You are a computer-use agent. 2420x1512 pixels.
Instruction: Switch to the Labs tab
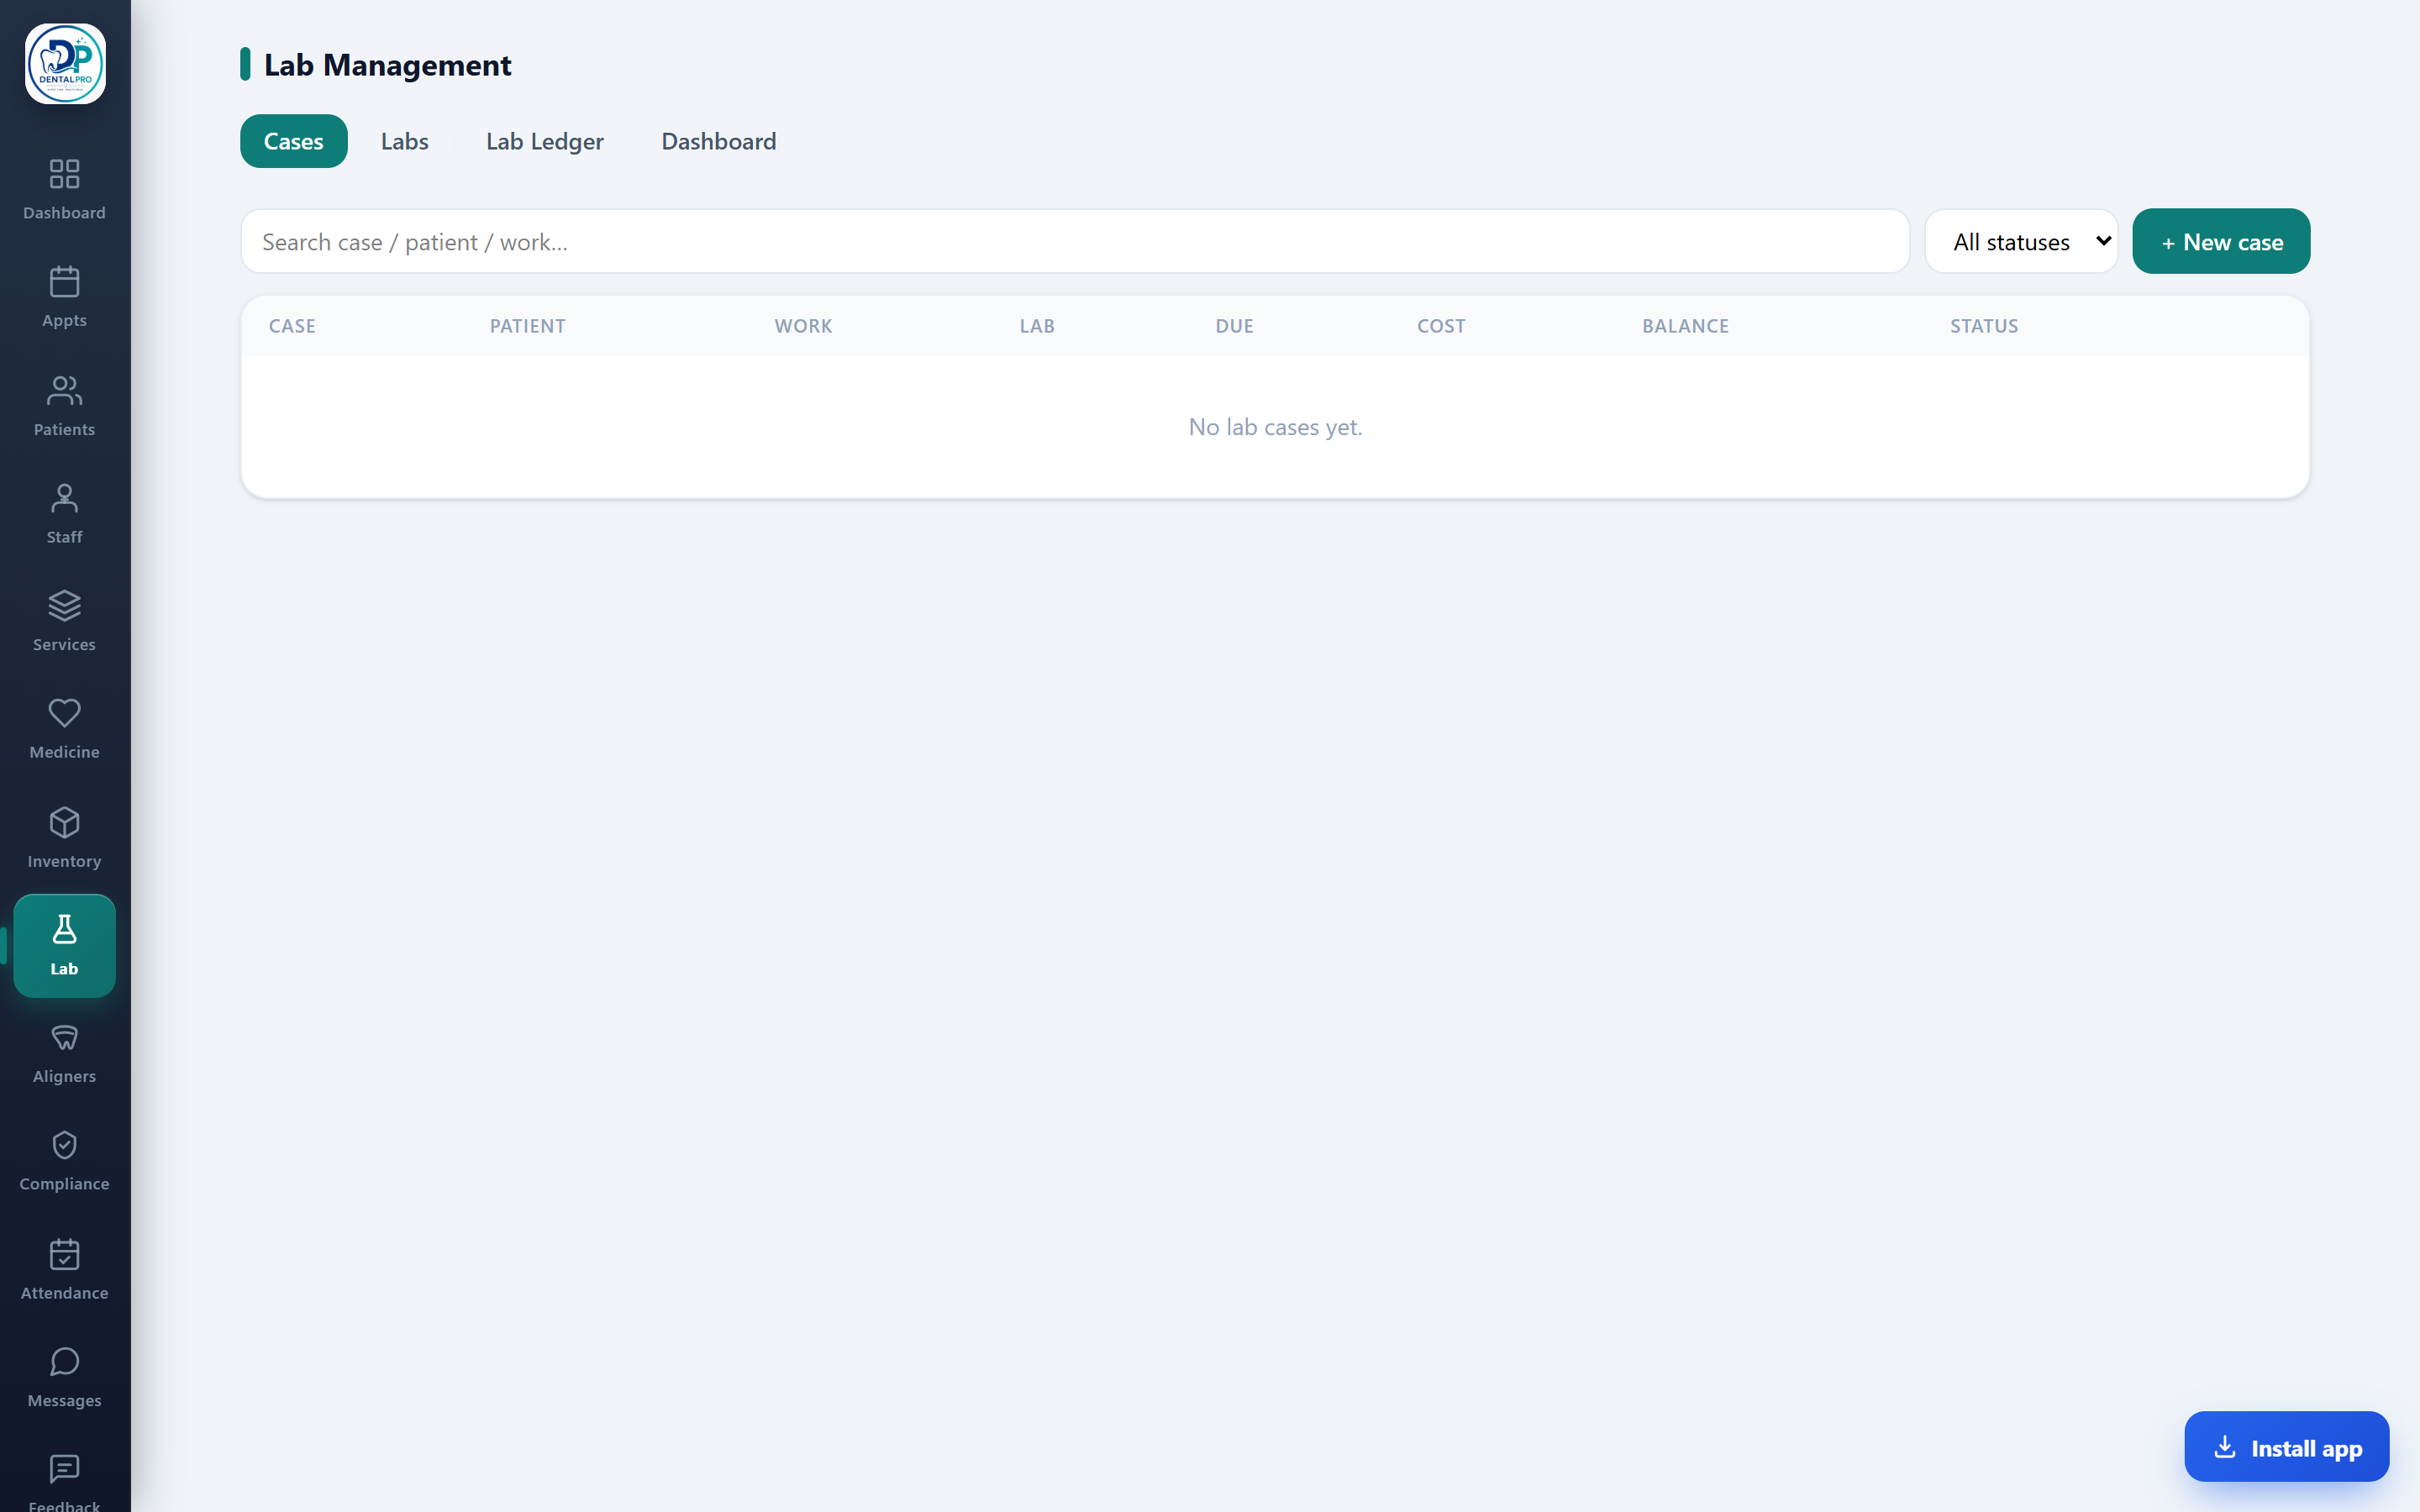tap(404, 141)
